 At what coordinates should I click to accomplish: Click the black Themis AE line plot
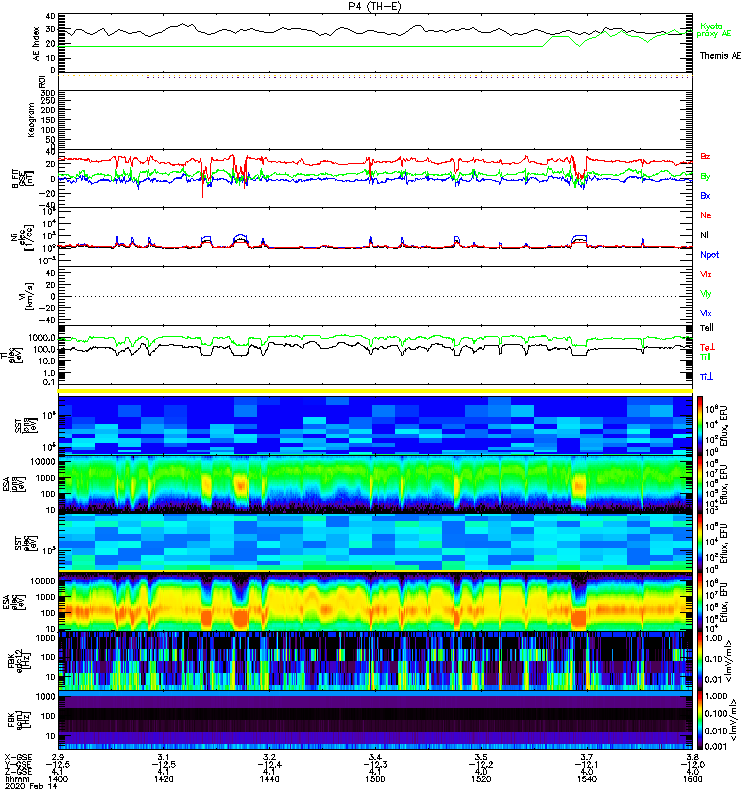click(x=375, y=30)
